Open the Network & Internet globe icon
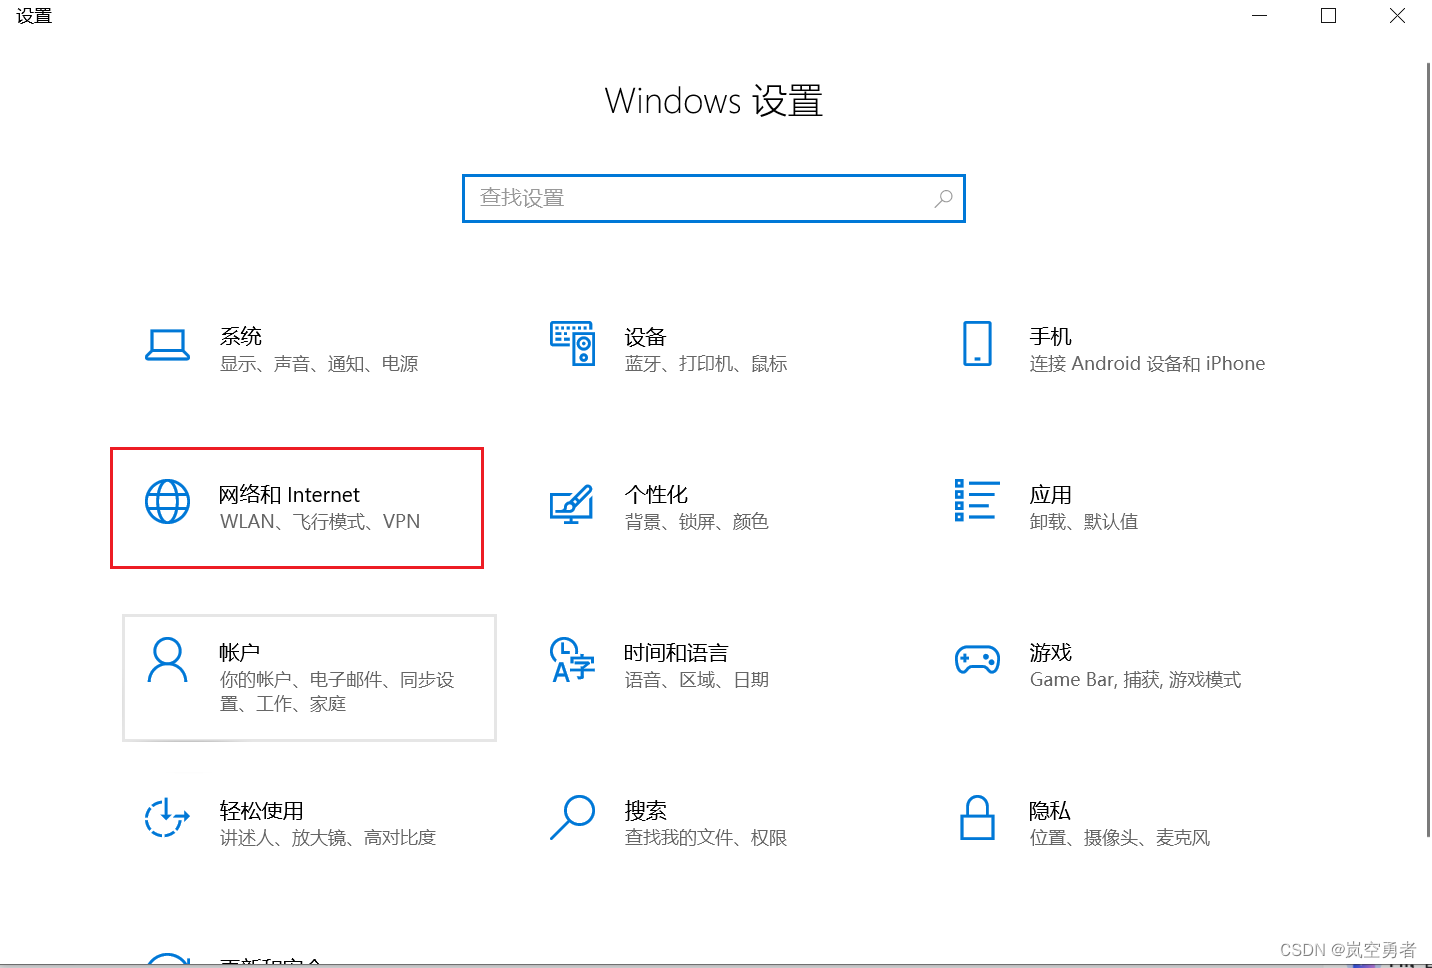Image resolution: width=1432 pixels, height=968 pixels. click(167, 502)
